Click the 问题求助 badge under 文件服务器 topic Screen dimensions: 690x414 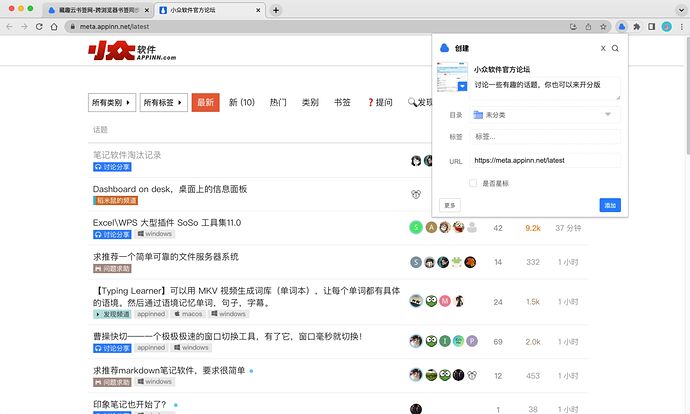coord(112,268)
